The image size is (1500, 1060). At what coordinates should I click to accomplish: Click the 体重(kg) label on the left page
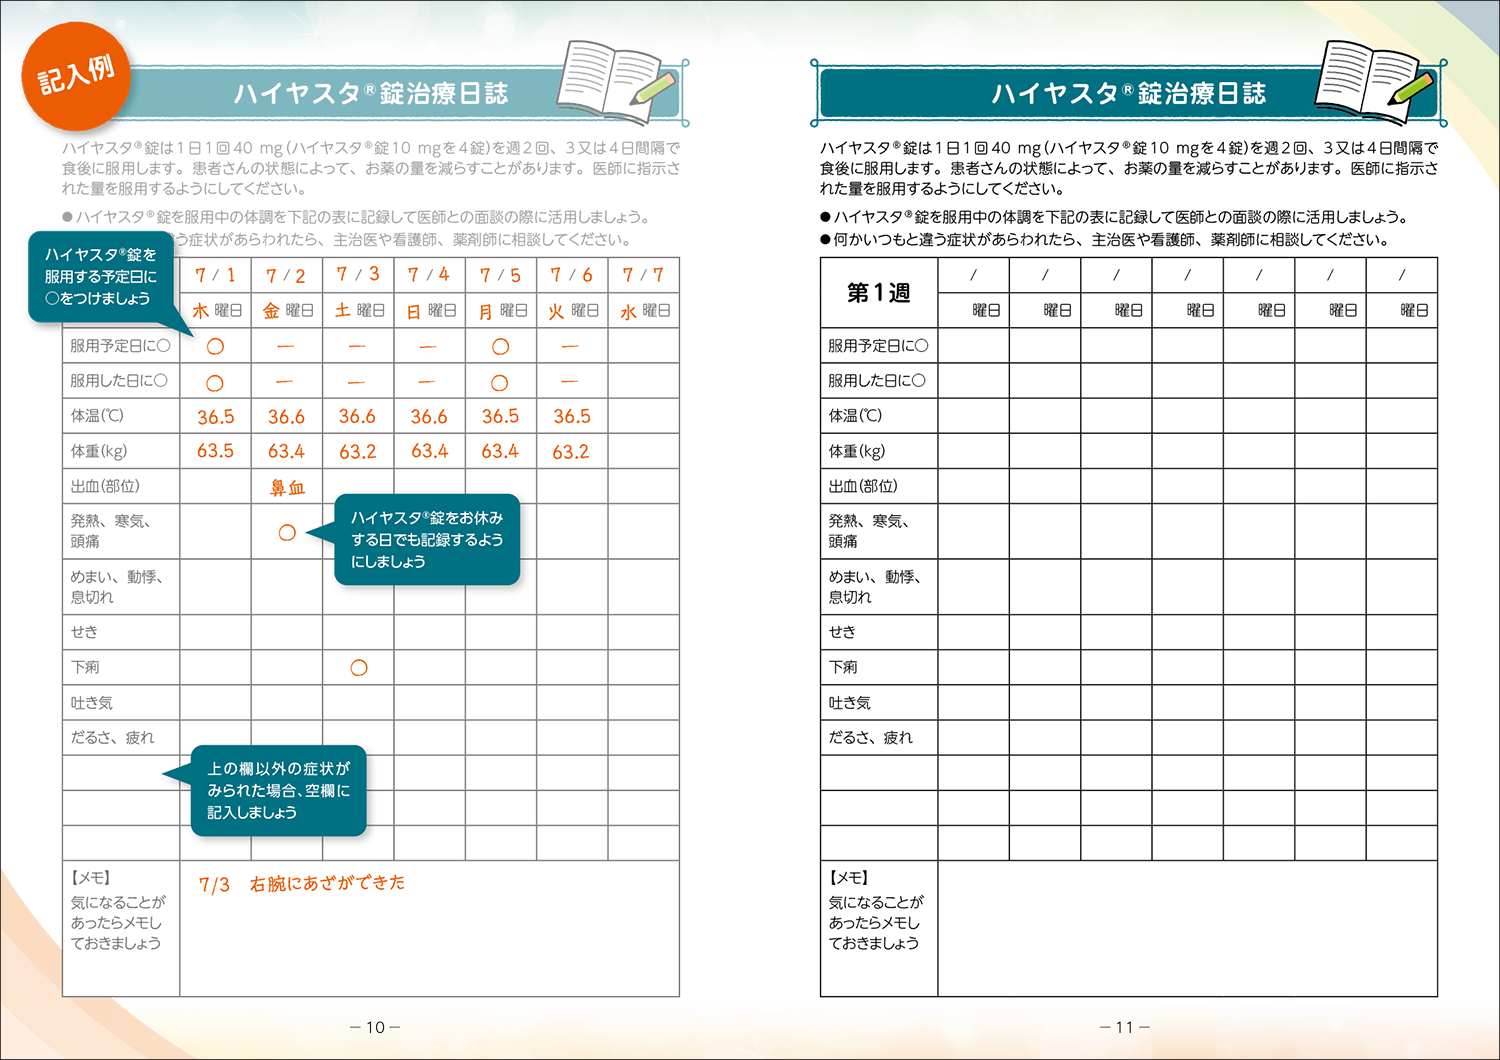[x=99, y=451]
